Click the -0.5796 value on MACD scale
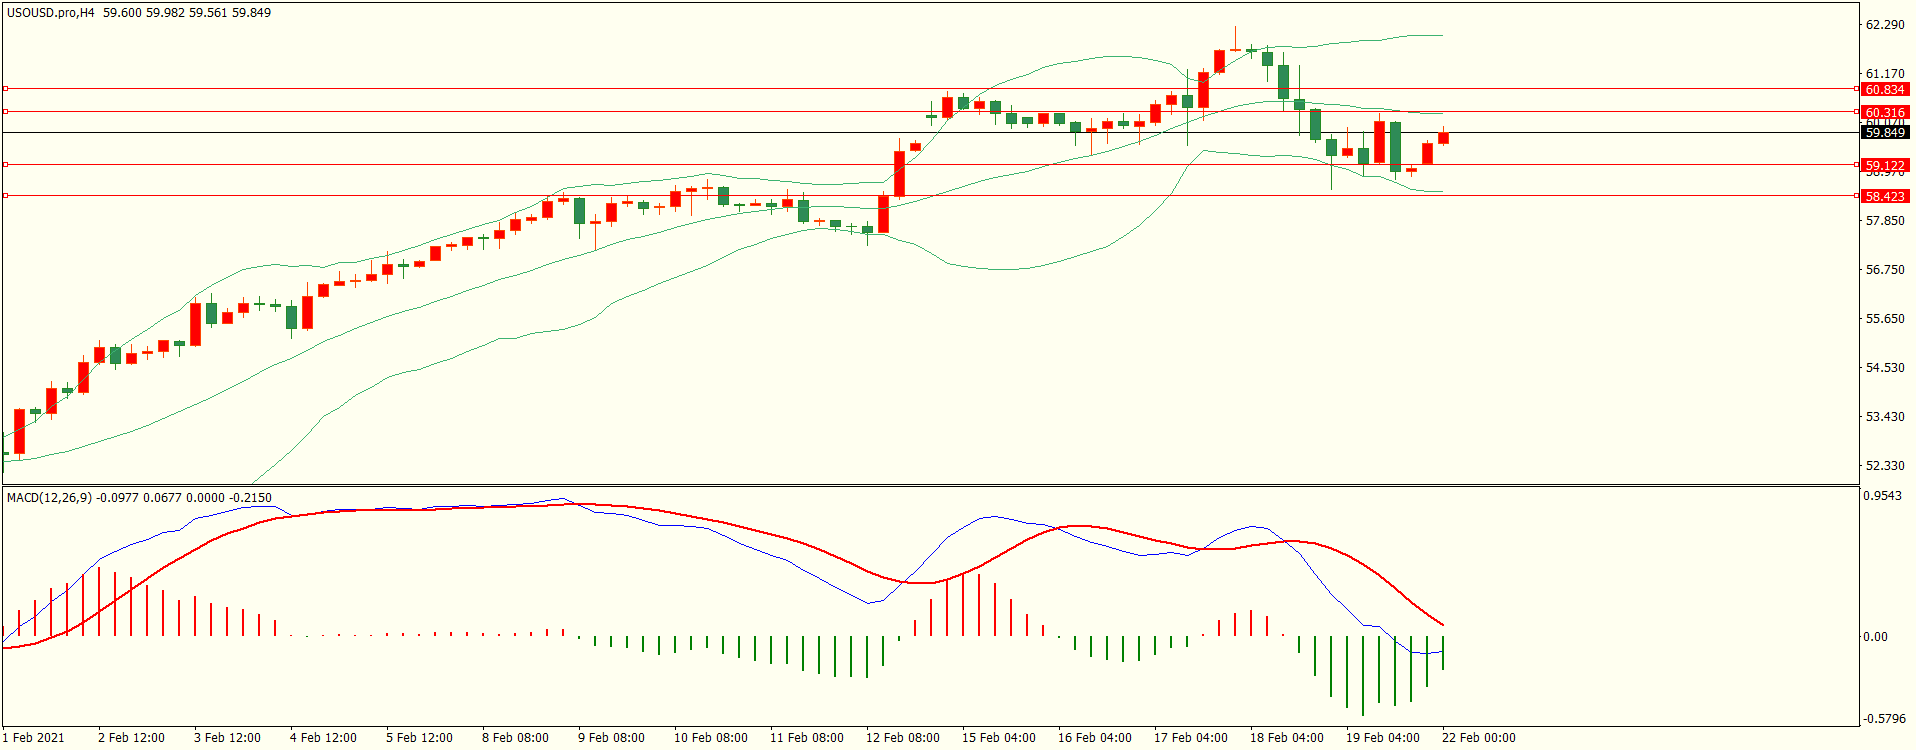 (1883, 719)
